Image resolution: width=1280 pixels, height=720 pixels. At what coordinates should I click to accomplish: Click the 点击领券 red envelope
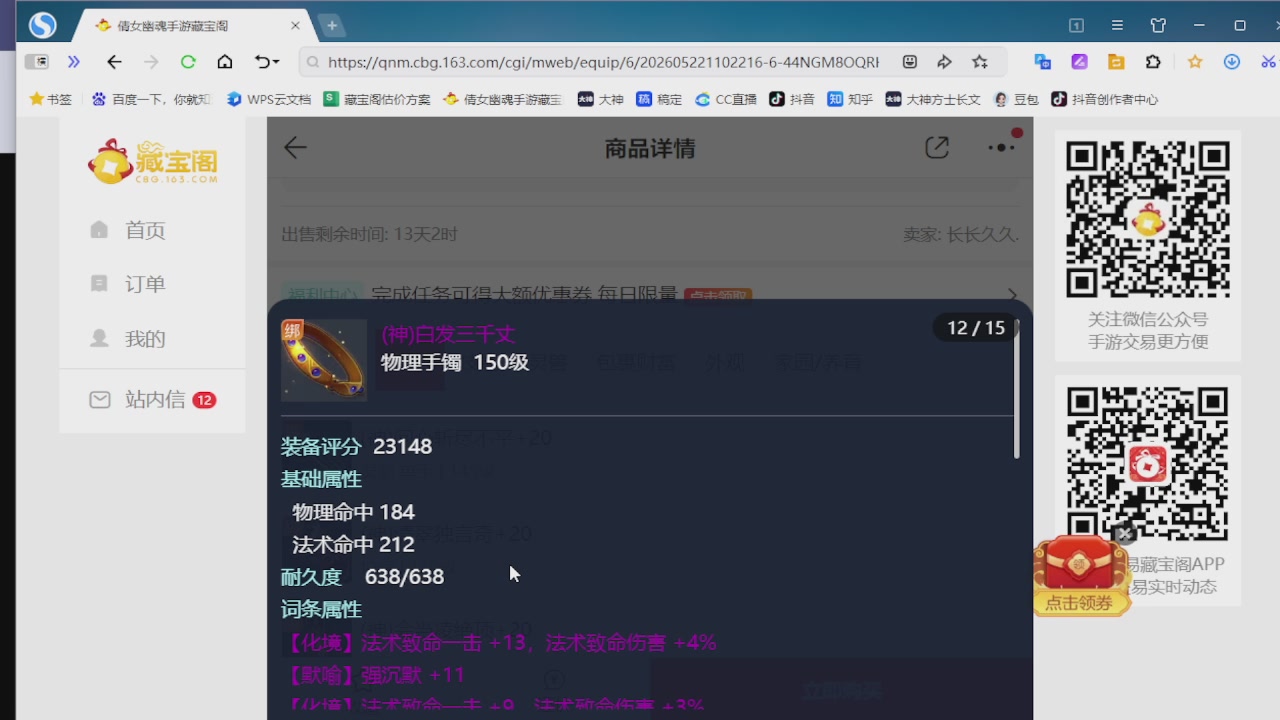coord(1080,577)
